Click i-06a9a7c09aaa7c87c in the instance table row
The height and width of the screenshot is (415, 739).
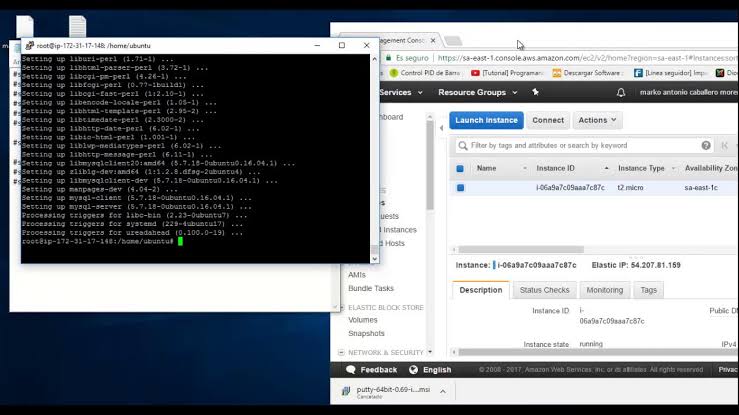click(x=570, y=187)
